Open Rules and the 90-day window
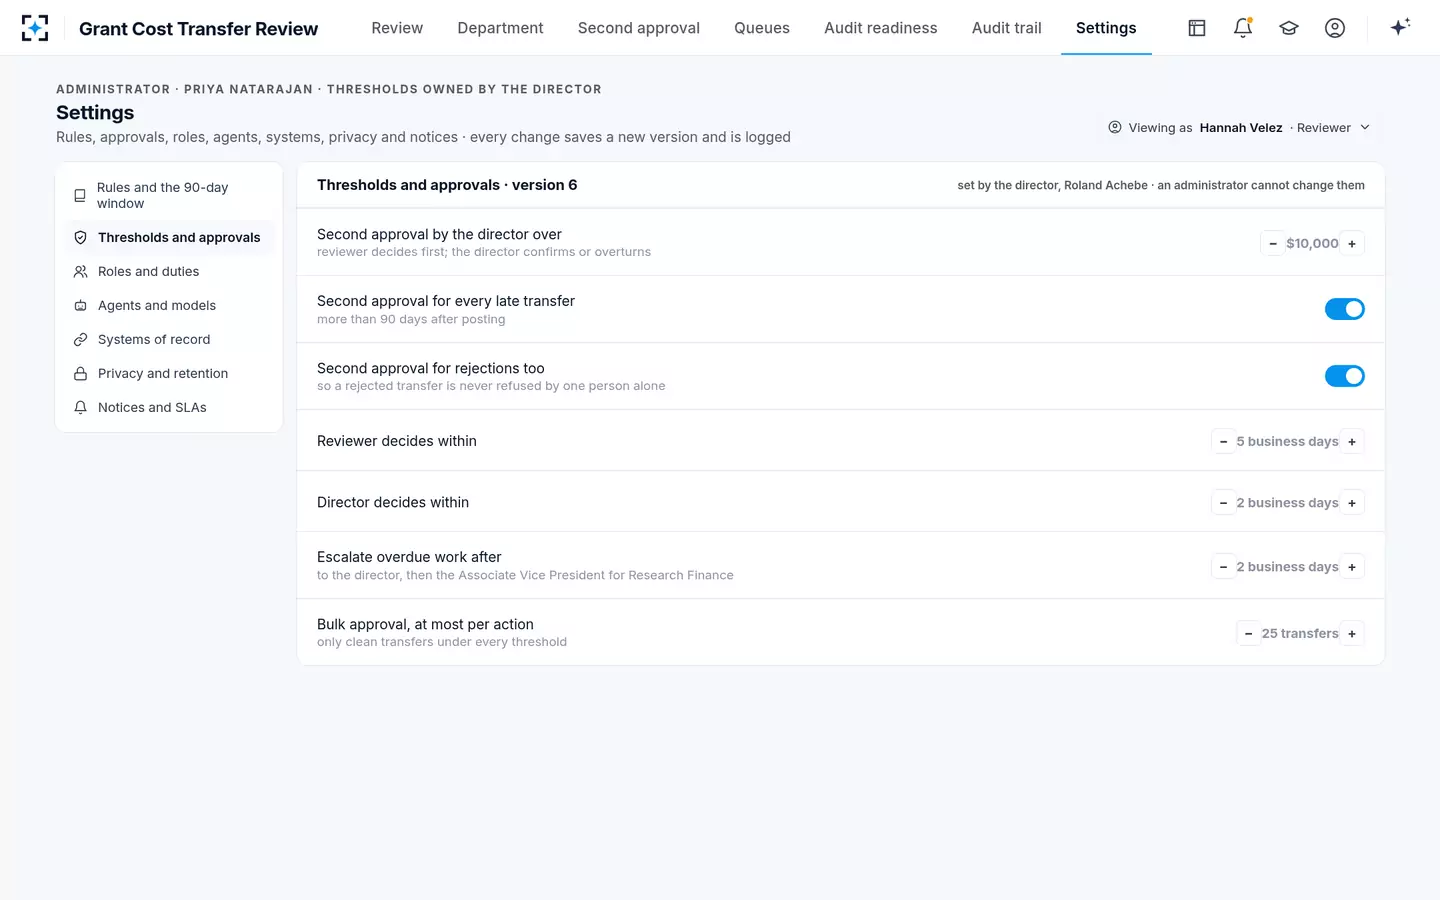Image resolution: width=1440 pixels, height=900 pixels. (x=169, y=195)
